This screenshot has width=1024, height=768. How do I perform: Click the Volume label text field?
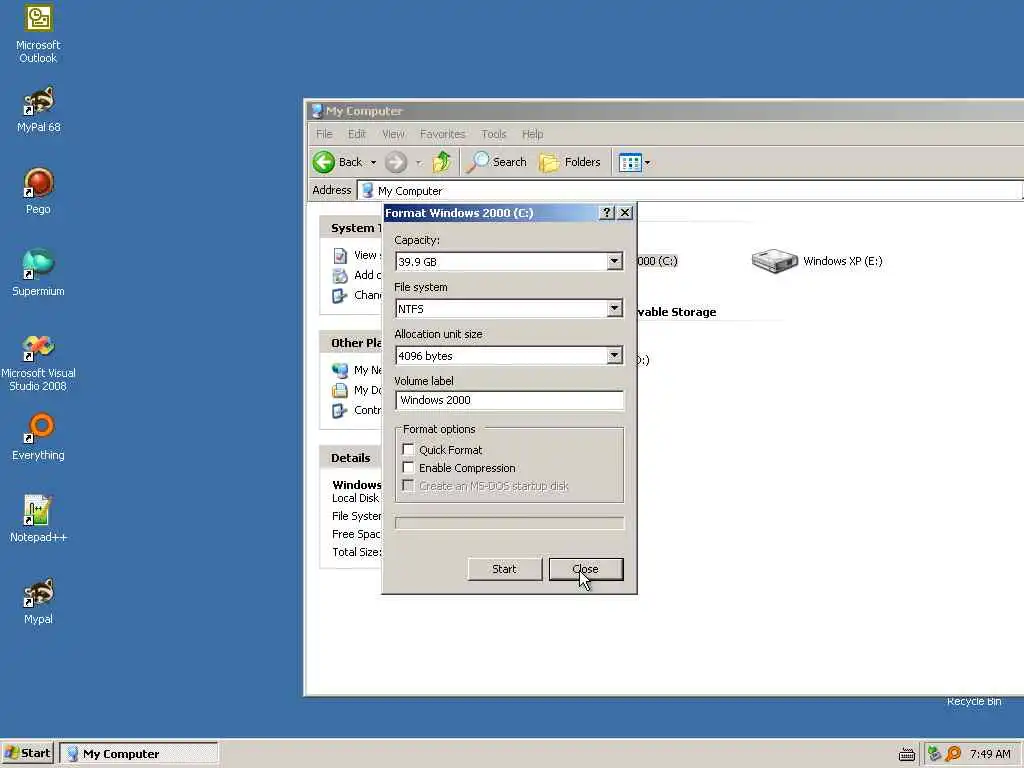[509, 400]
